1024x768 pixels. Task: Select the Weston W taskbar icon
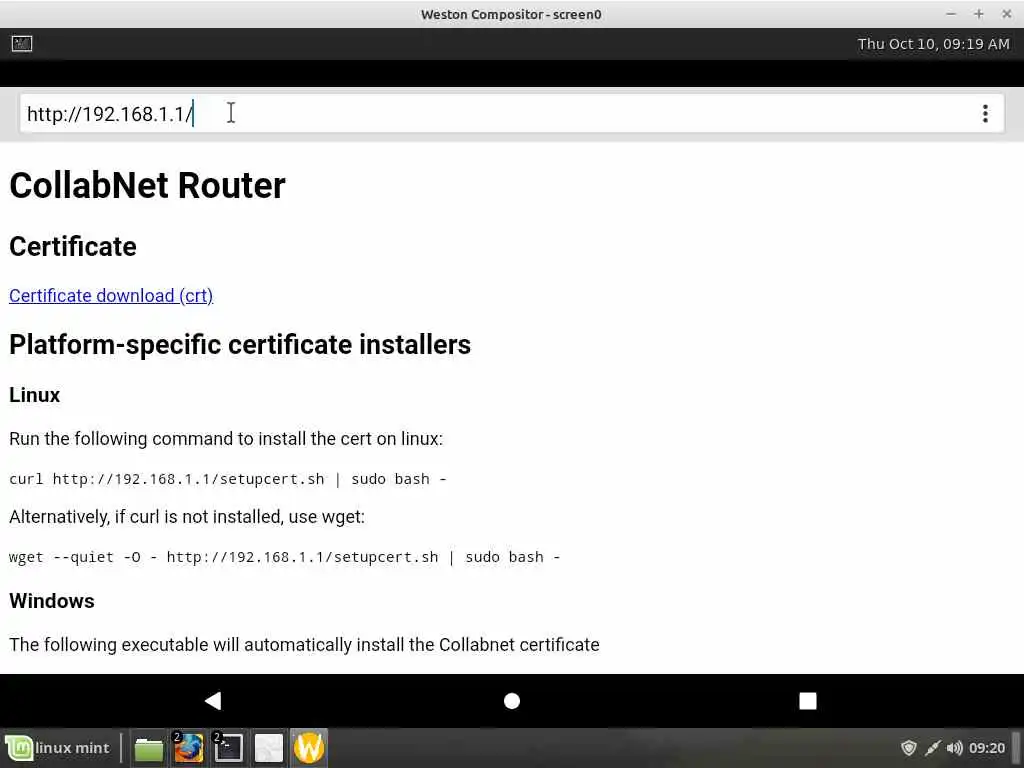309,748
